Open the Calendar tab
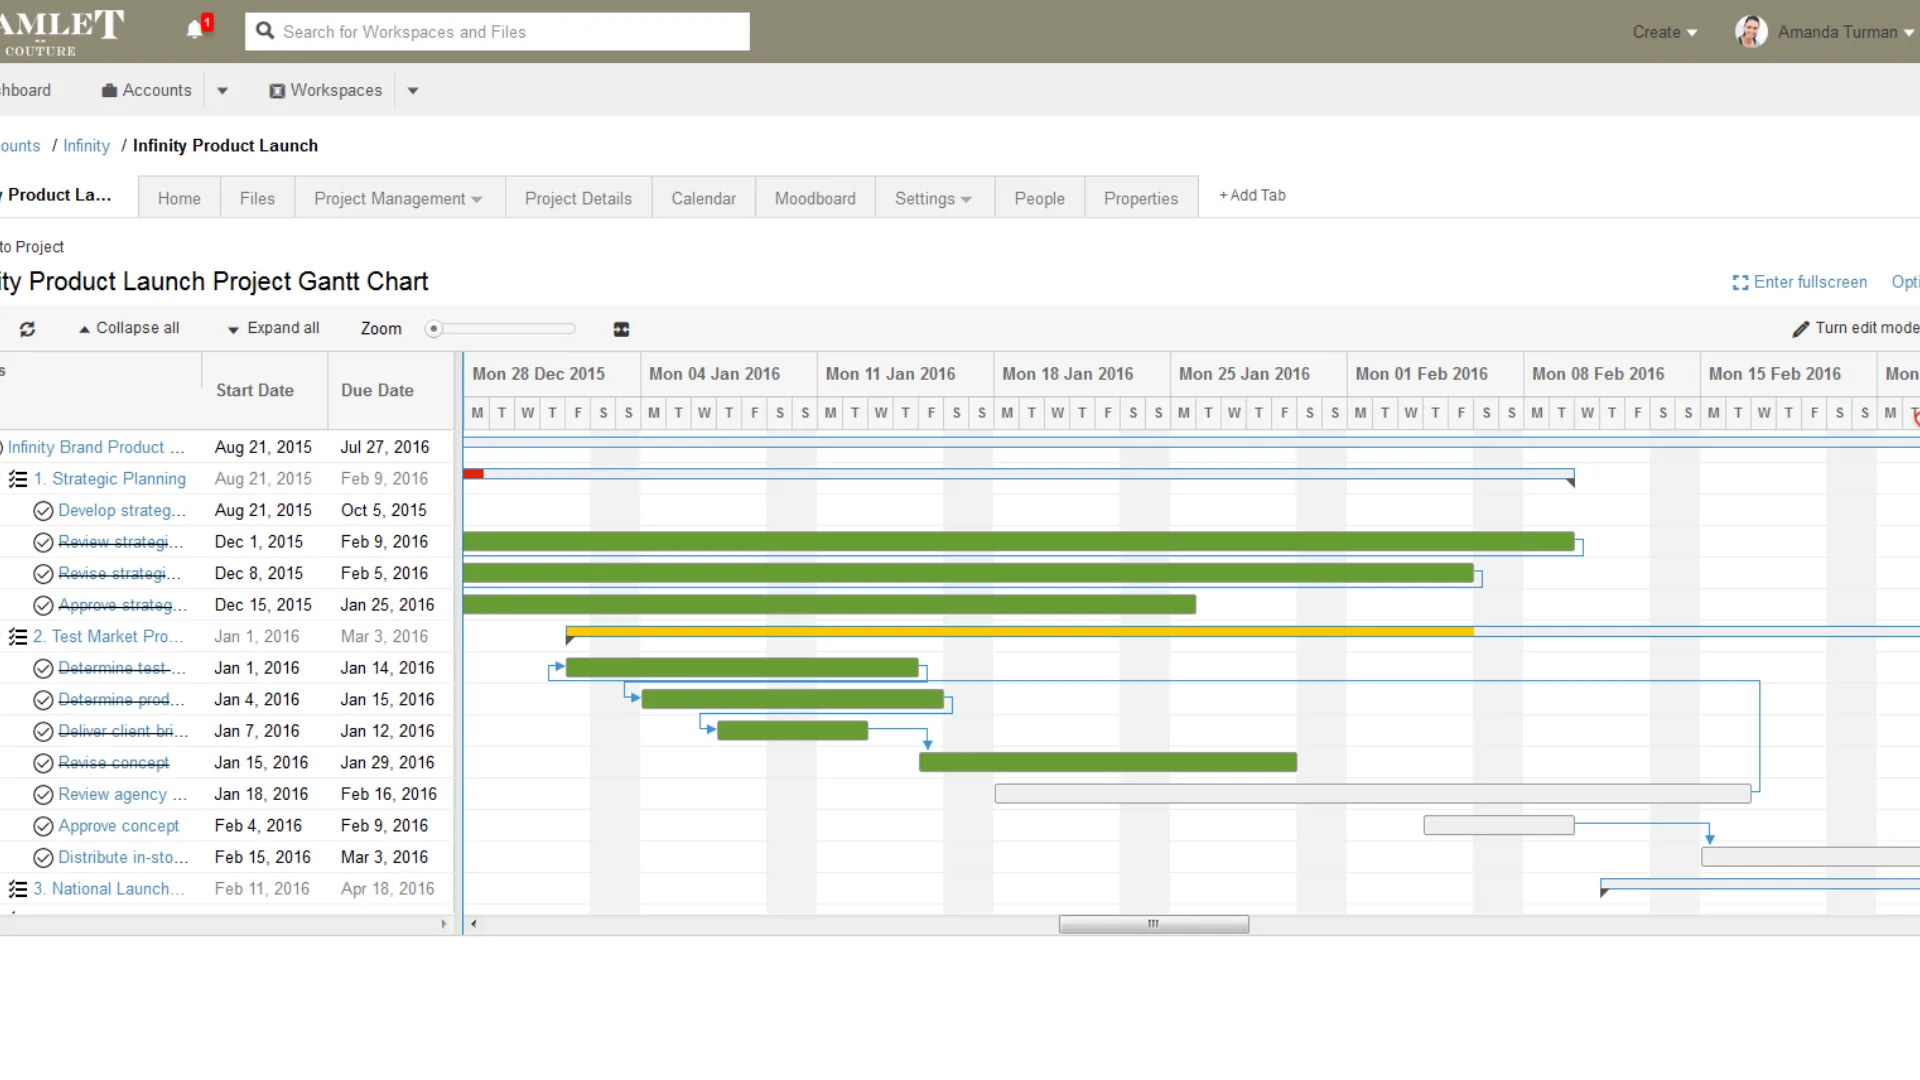The image size is (1920, 1080). pyautogui.click(x=703, y=198)
